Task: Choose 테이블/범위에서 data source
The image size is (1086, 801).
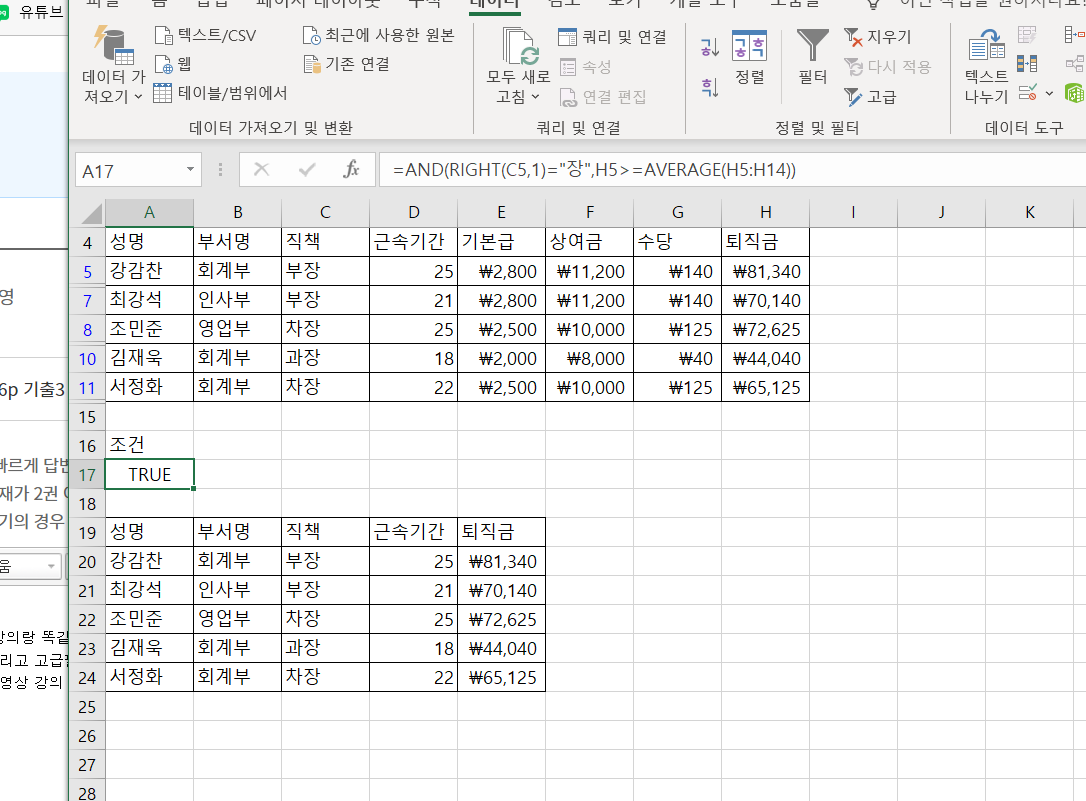Action: tap(220, 93)
